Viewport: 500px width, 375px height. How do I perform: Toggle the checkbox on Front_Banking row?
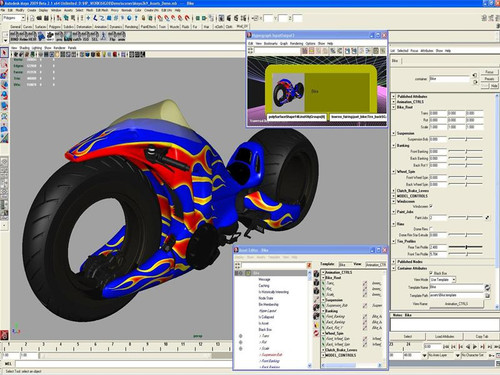click(x=365, y=316)
